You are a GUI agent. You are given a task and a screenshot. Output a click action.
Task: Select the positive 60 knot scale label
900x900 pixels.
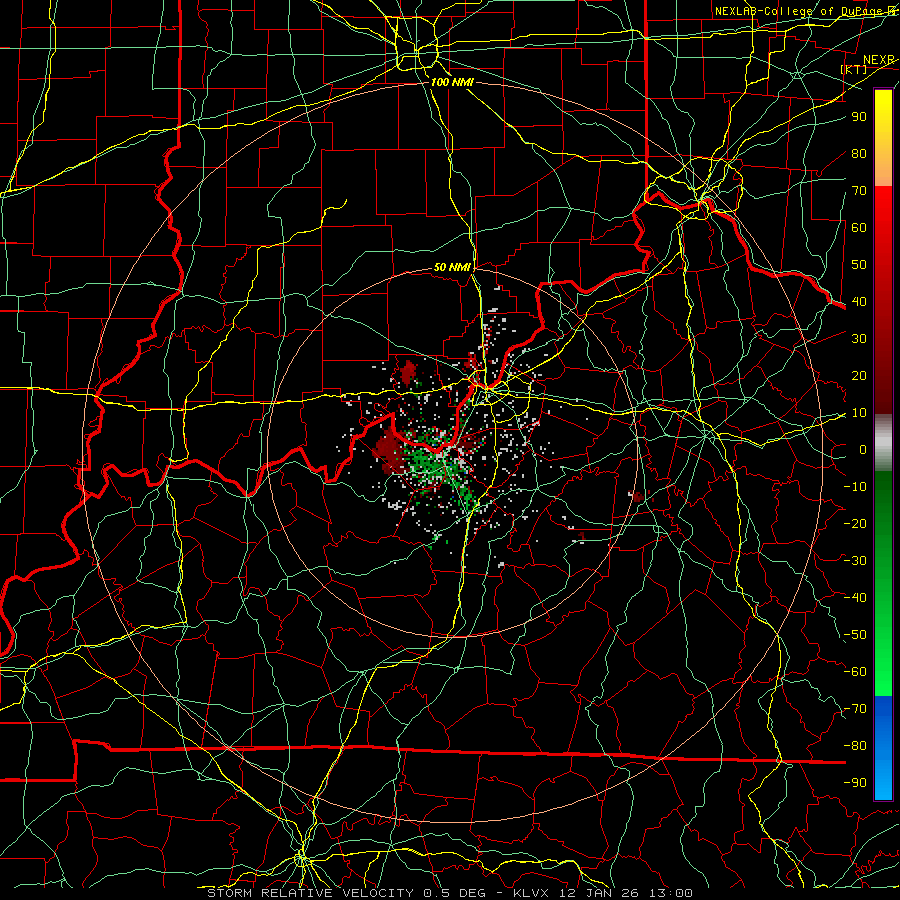click(859, 227)
